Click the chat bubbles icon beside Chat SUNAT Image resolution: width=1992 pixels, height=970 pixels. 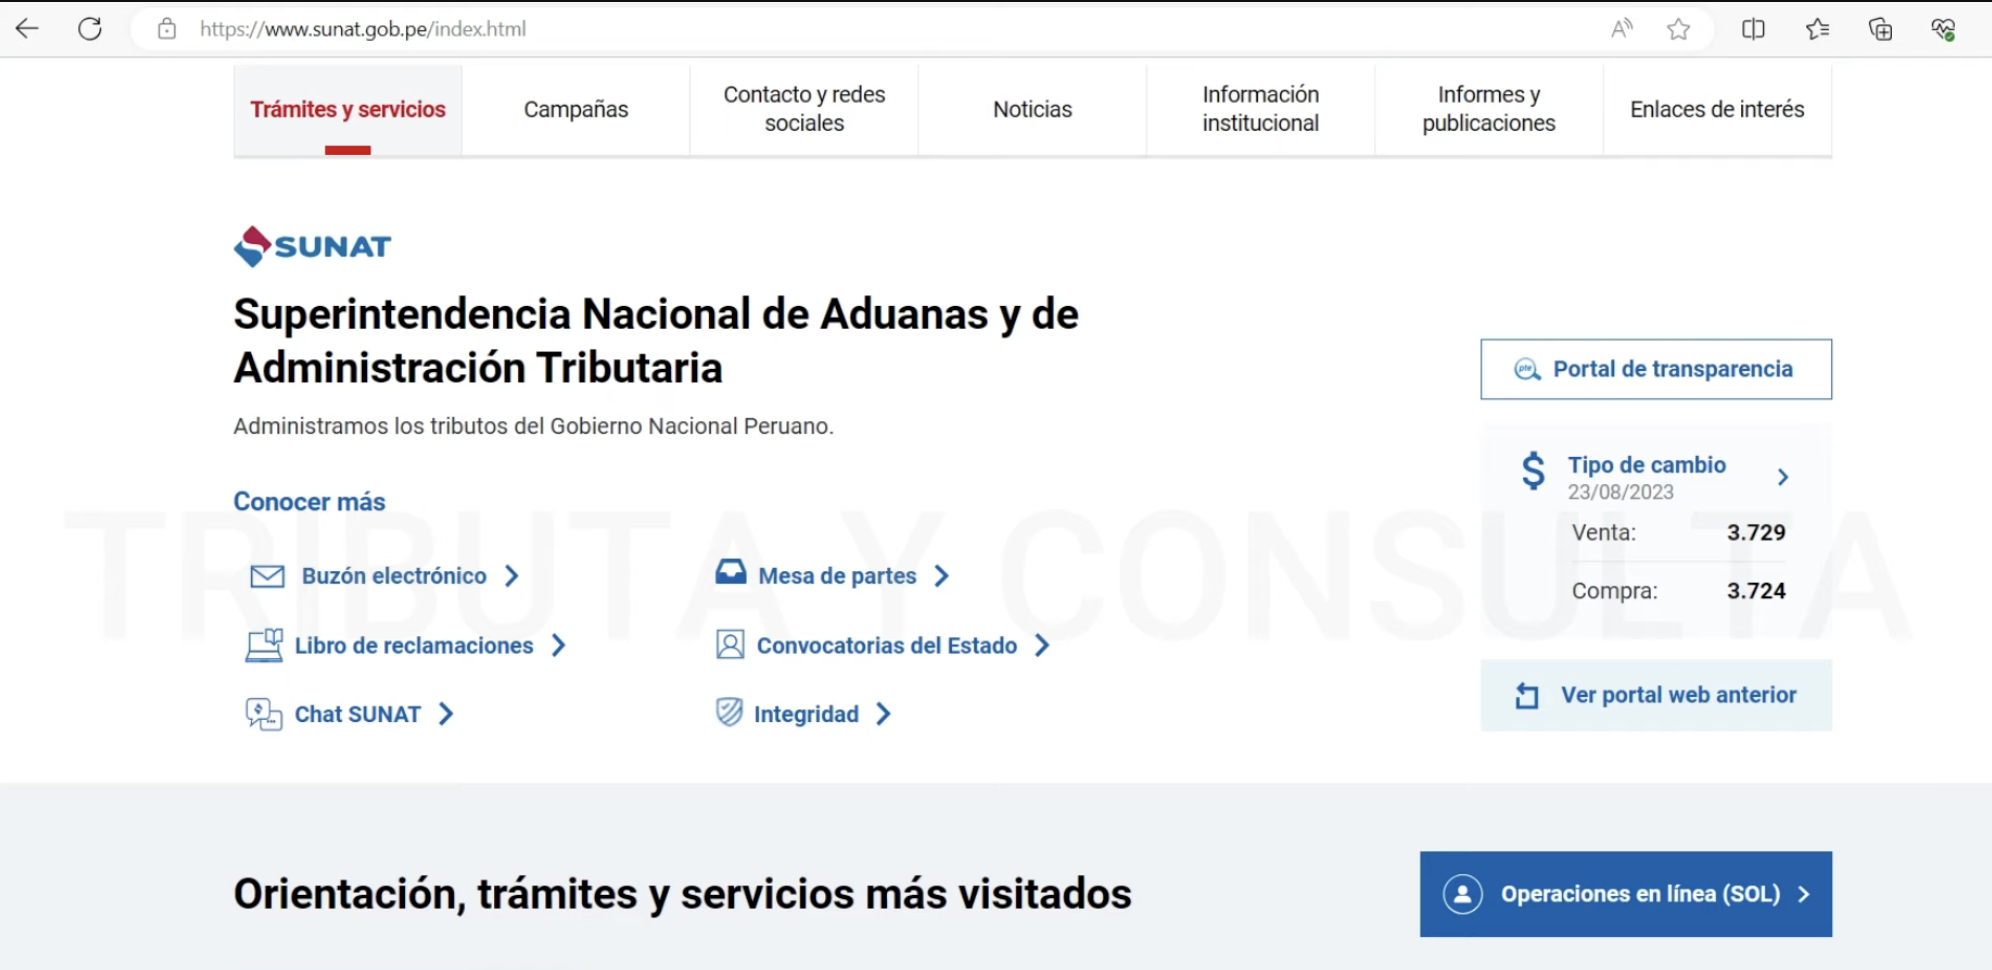point(264,714)
